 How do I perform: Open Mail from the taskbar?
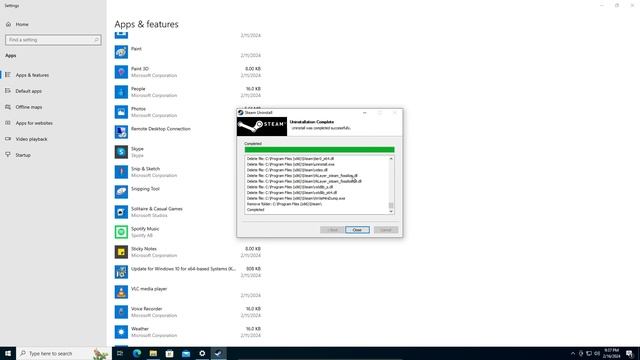point(186,353)
